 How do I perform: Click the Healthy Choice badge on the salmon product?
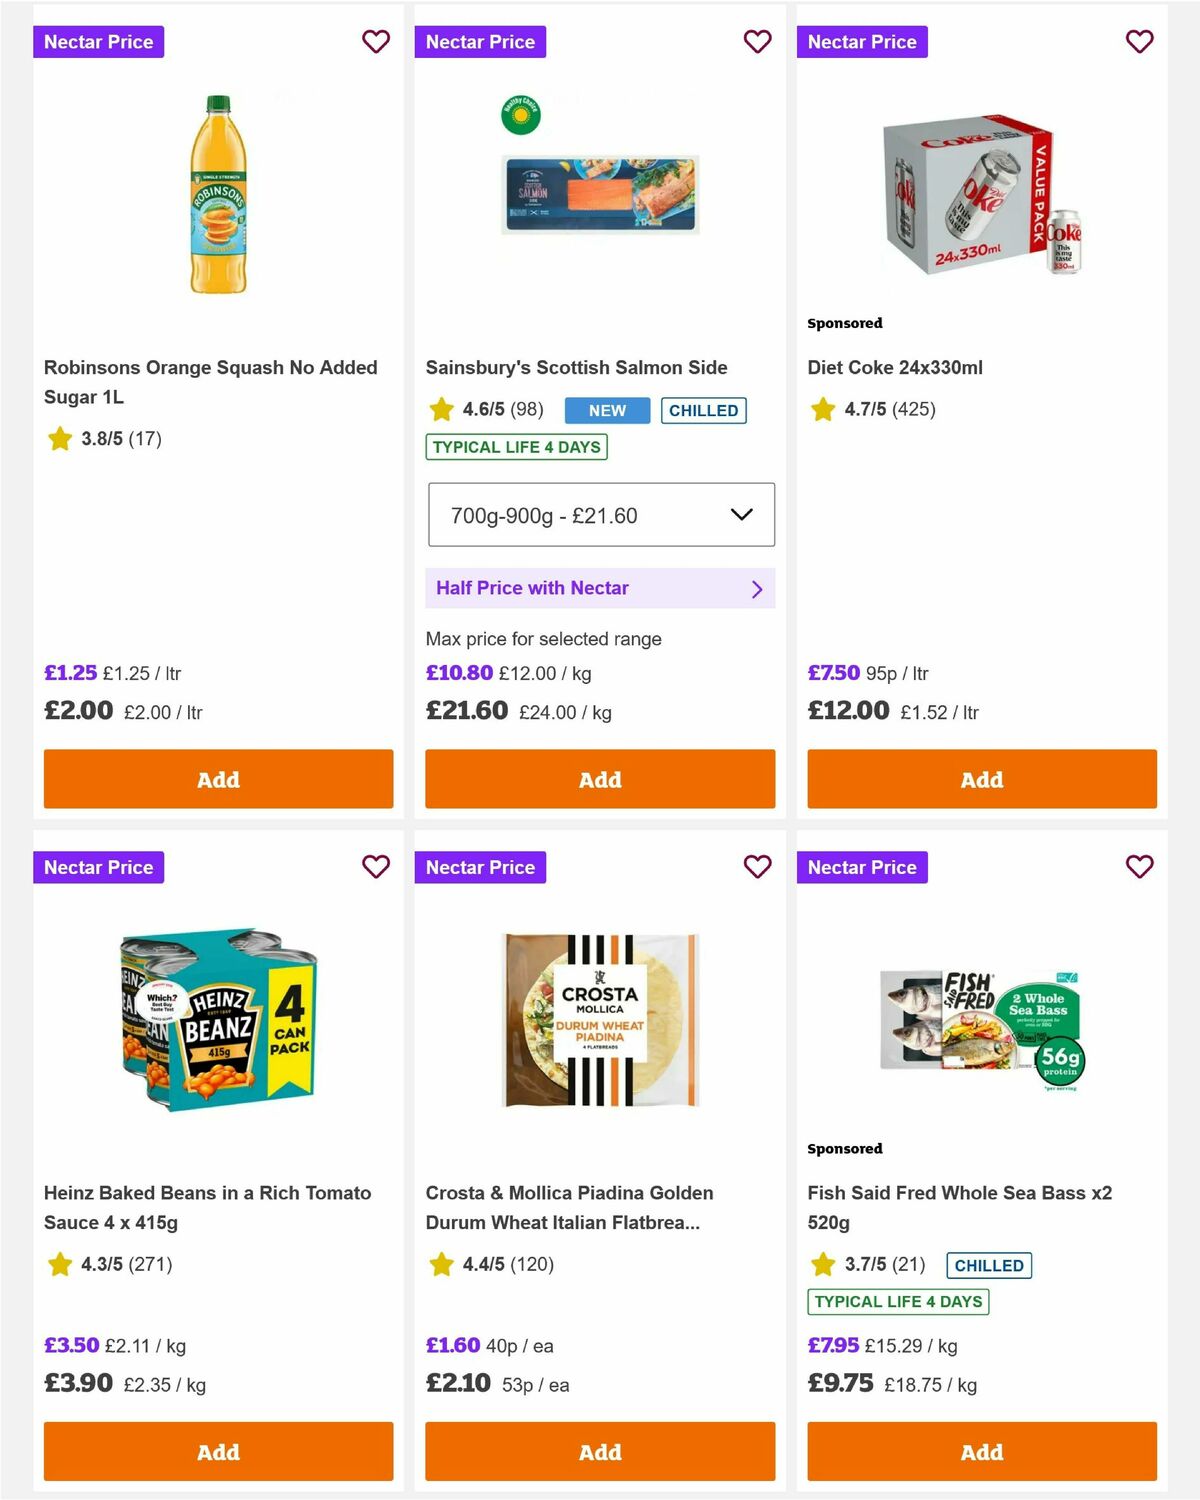[x=521, y=114]
